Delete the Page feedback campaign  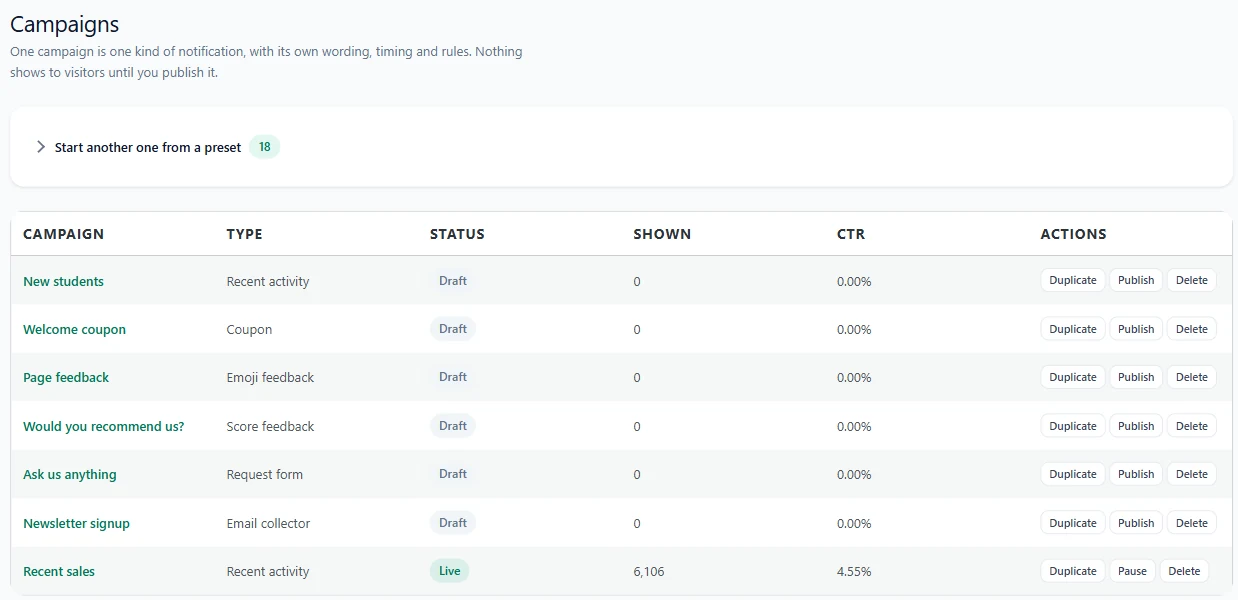pos(1192,377)
